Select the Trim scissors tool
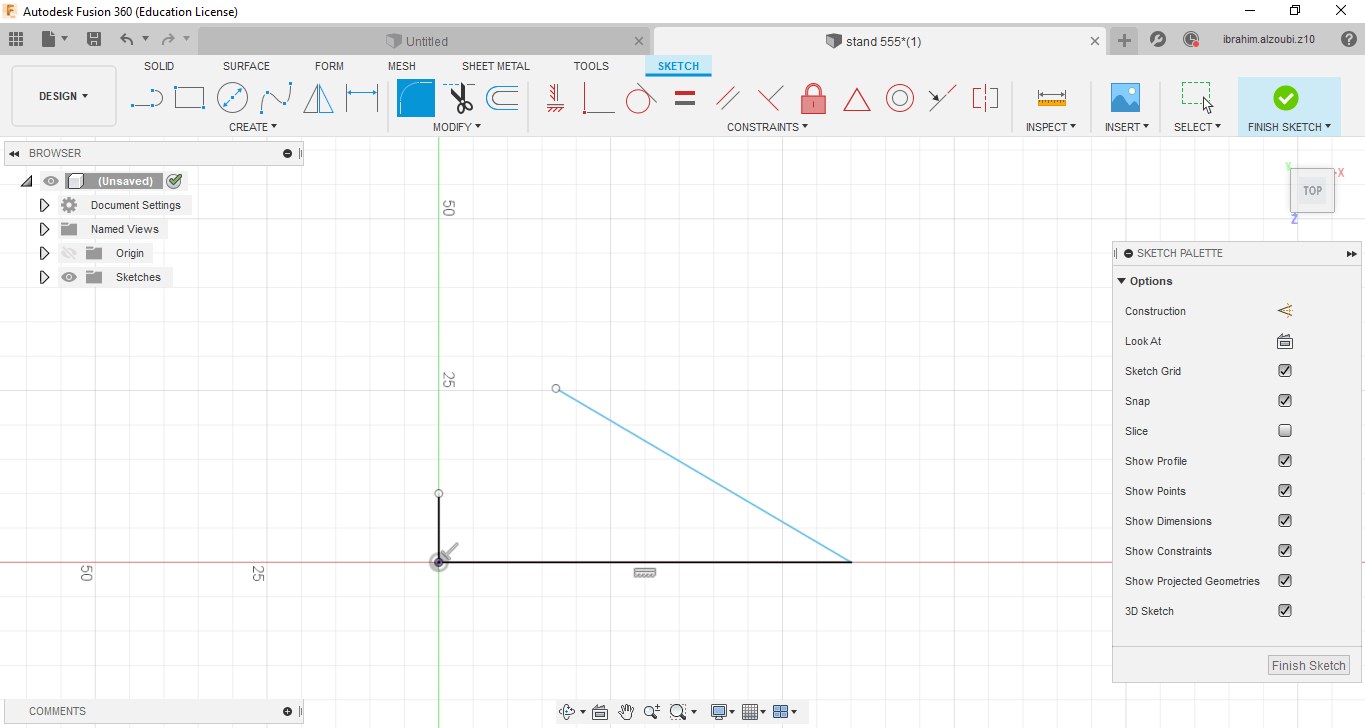Screen dimensions: 1365x728 point(460,98)
